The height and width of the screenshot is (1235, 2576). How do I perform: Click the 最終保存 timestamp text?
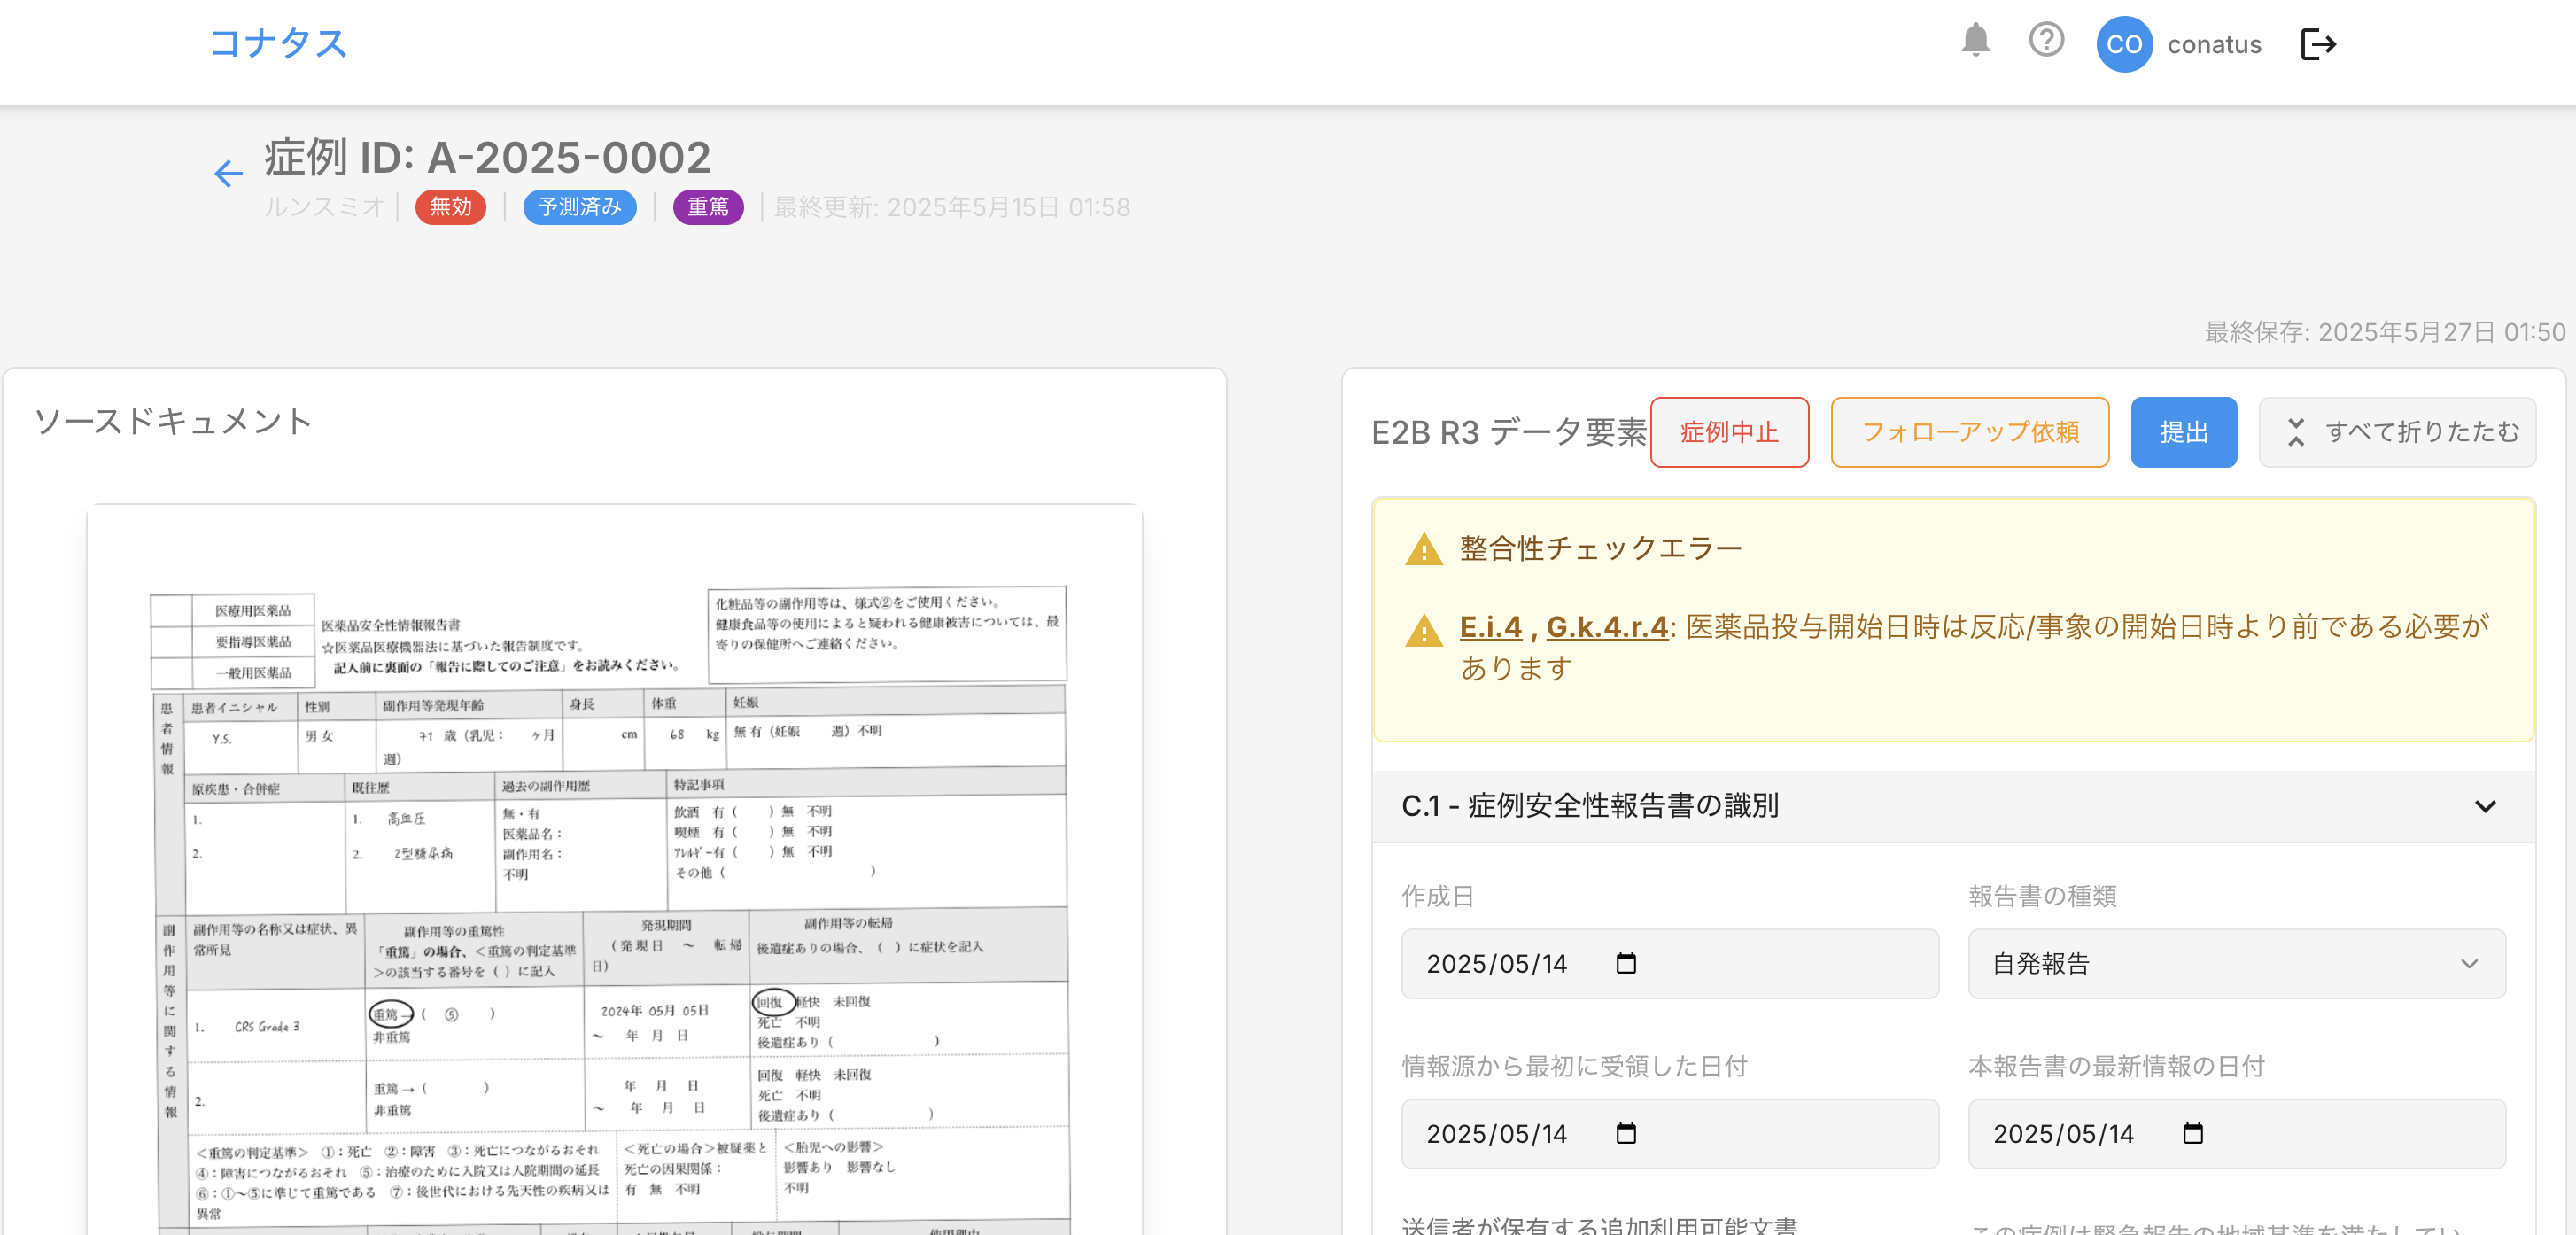point(2385,332)
